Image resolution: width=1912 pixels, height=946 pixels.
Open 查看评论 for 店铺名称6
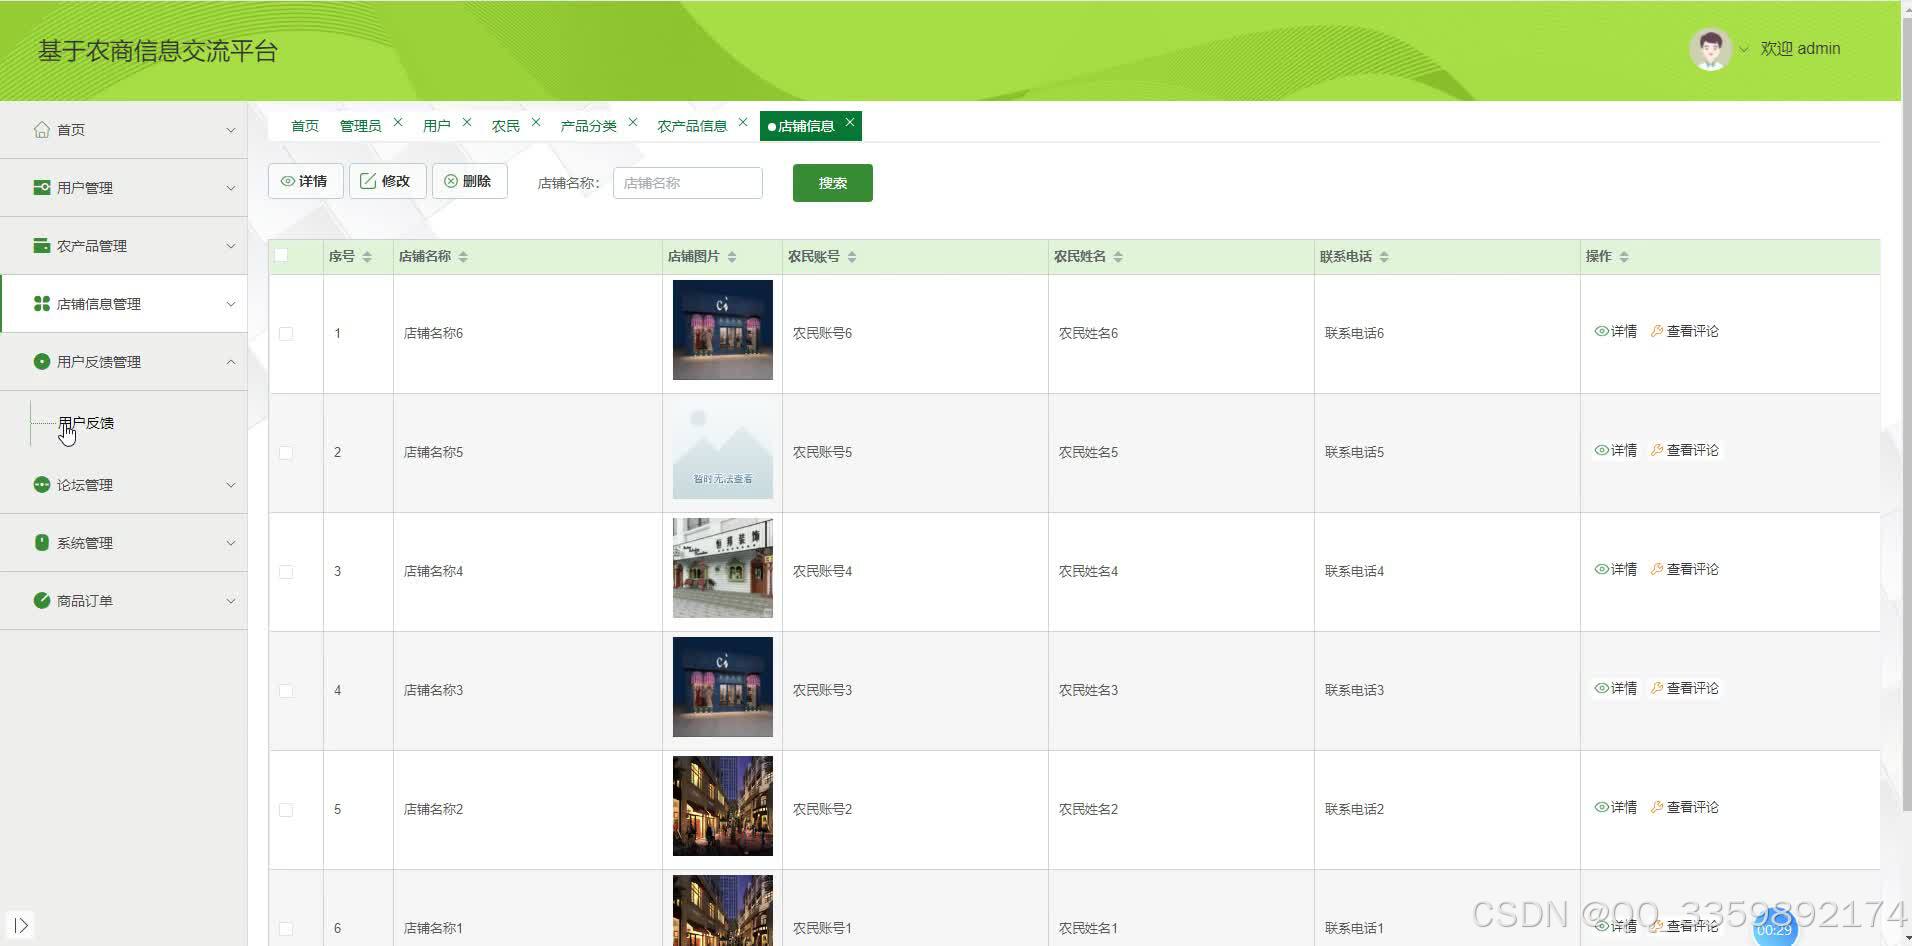1685,331
